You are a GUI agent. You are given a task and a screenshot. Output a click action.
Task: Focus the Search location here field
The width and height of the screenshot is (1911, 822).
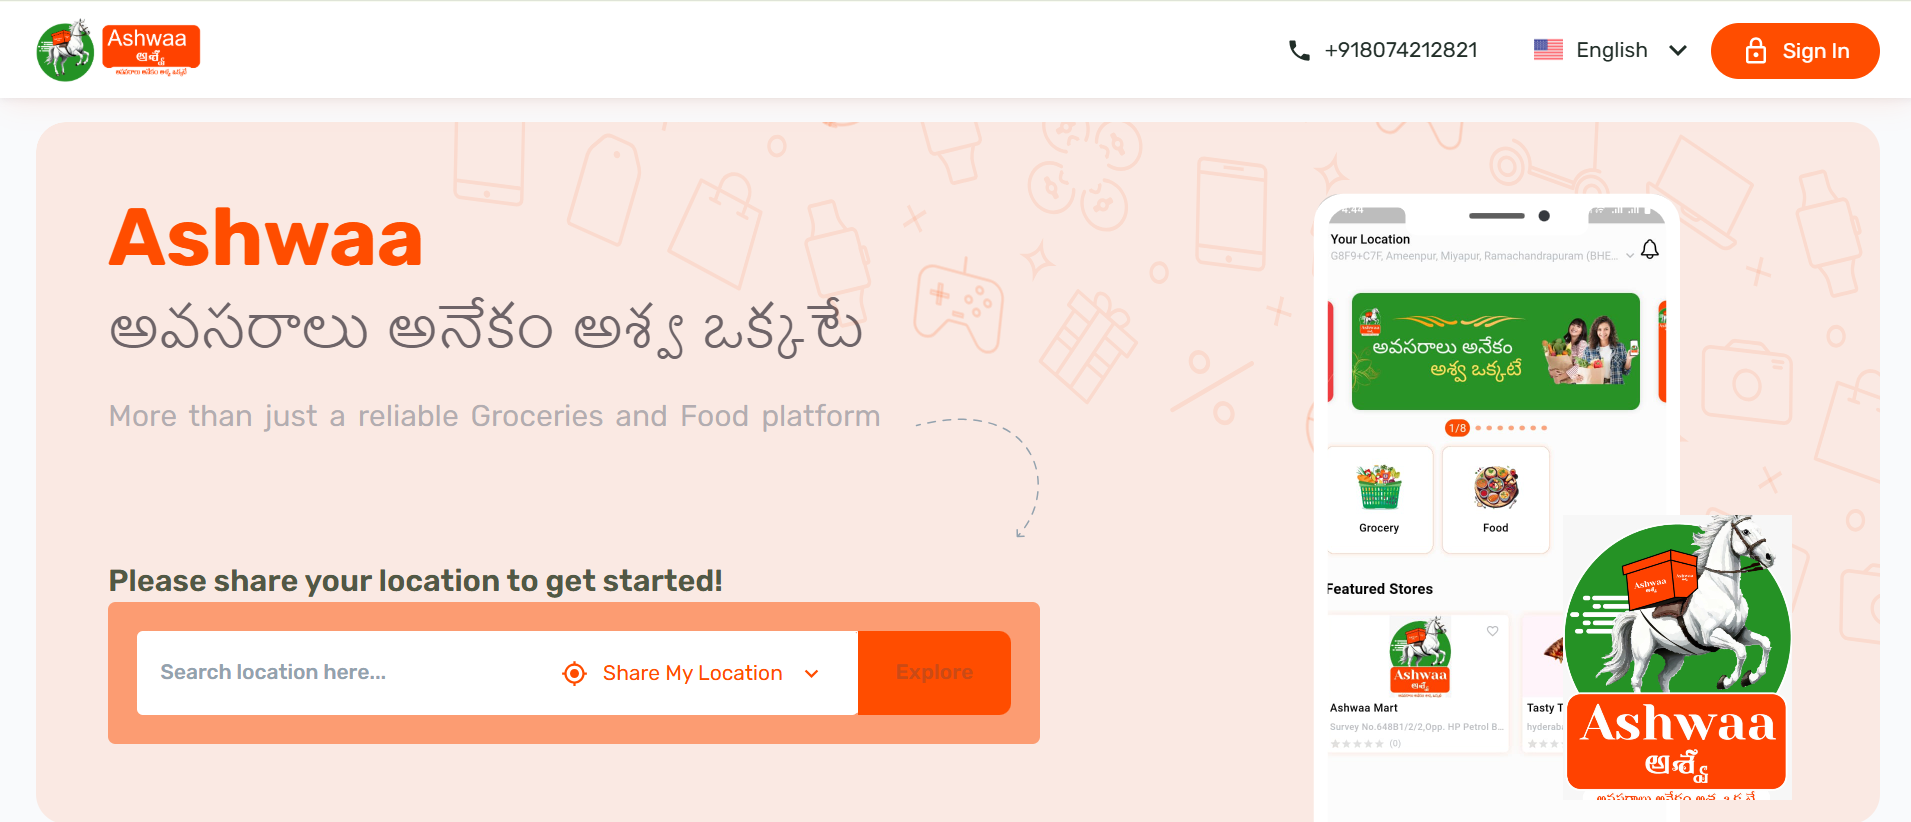point(340,672)
